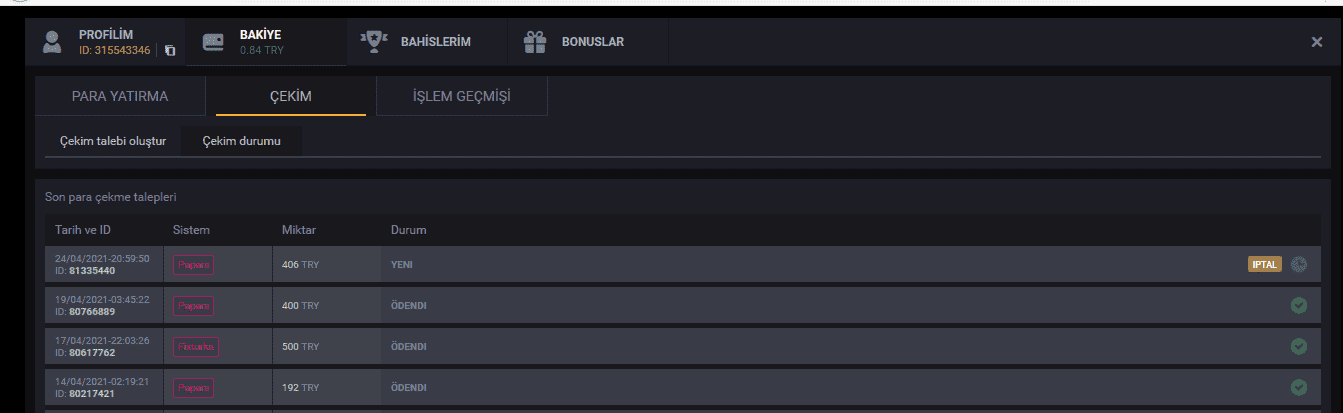This screenshot has width=1343, height=413.
Task: Click the Papara logo on the 406 TRY row
Action: (193, 265)
